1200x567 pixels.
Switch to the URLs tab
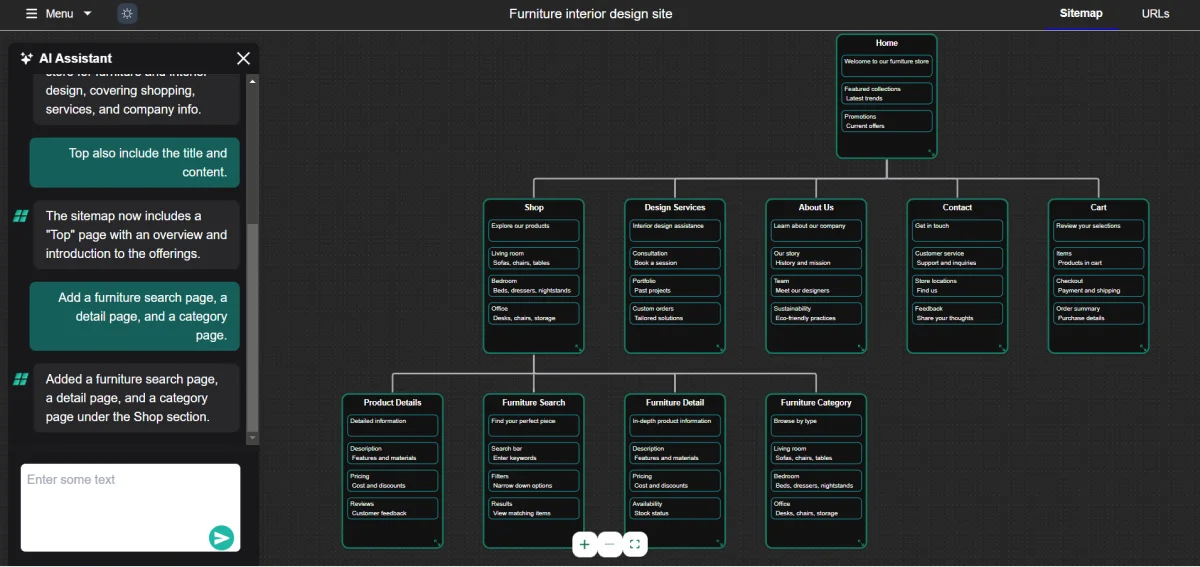click(x=1155, y=14)
